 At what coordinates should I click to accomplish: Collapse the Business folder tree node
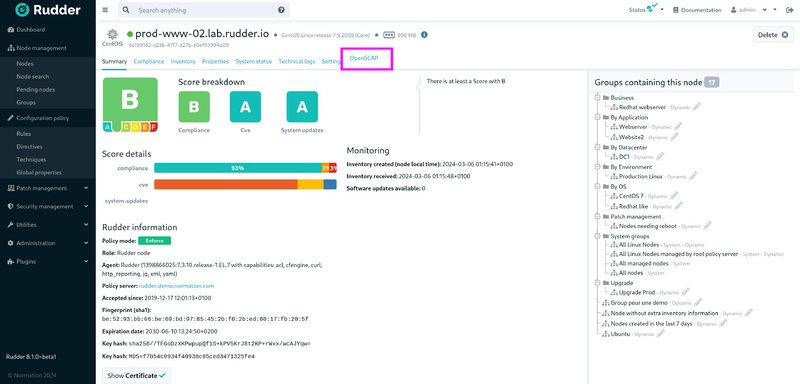click(x=597, y=97)
